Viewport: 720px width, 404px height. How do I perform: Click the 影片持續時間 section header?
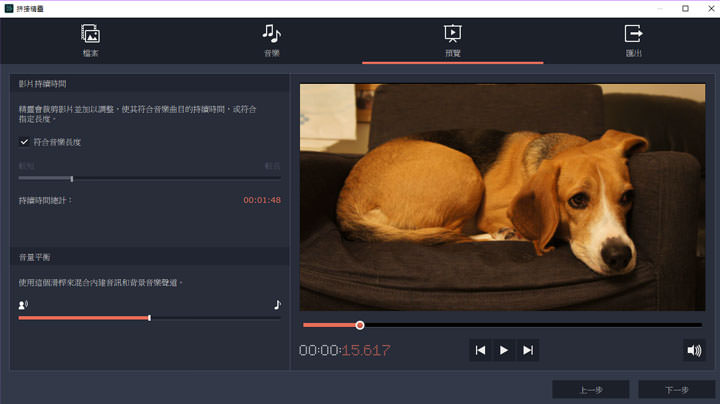tap(150, 84)
